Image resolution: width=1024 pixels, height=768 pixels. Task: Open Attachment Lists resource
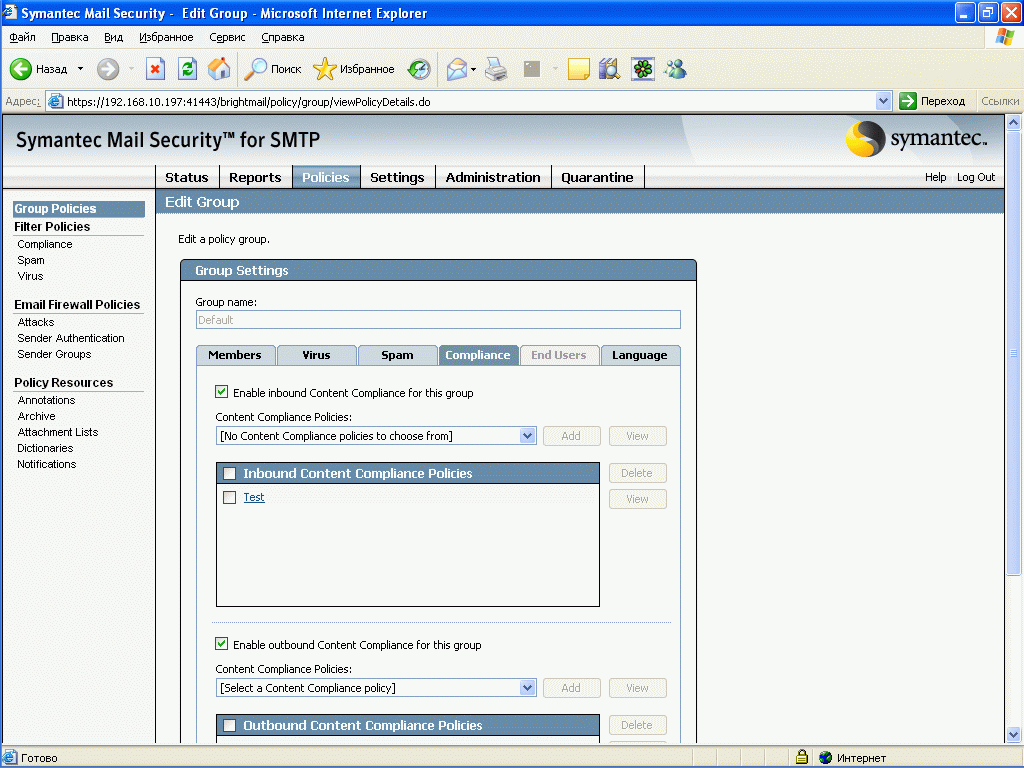[x=57, y=432]
